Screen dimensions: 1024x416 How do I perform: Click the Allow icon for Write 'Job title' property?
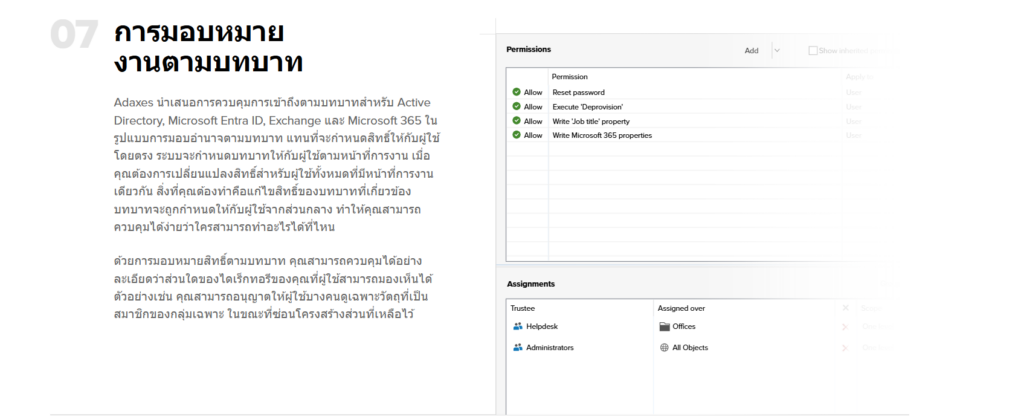point(517,120)
